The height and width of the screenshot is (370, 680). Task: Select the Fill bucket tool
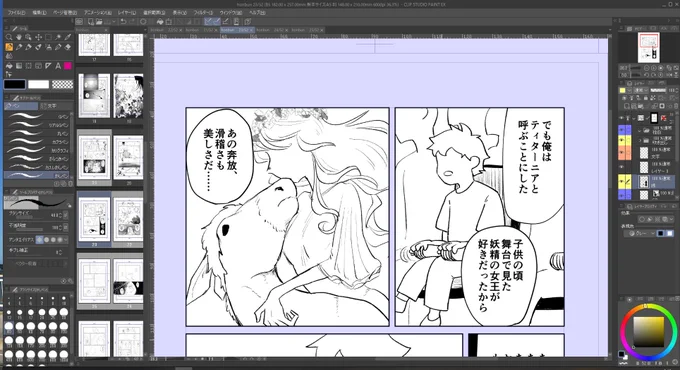pyautogui.click(x=9, y=65)
